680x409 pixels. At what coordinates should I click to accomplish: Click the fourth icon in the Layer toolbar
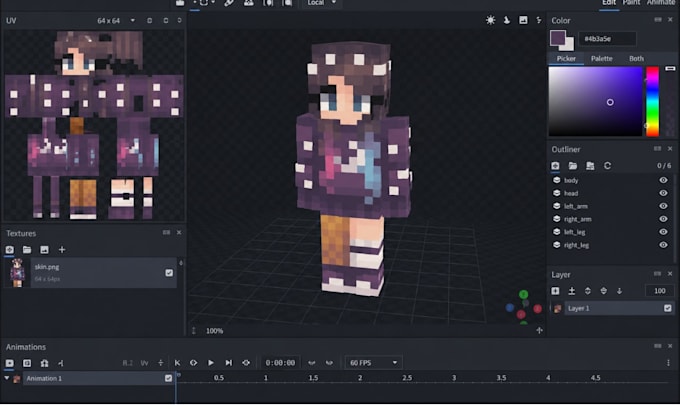tap(603, 291)
